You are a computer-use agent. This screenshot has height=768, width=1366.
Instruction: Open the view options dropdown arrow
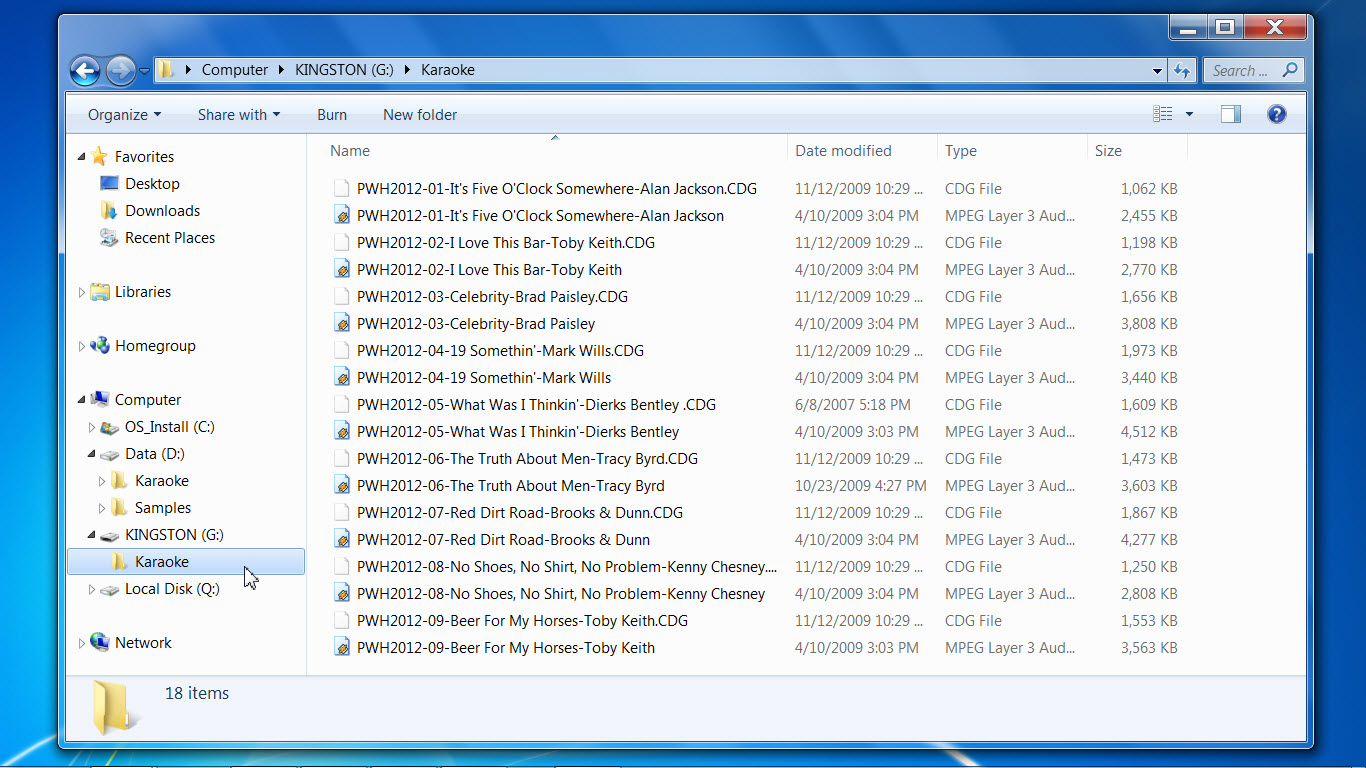coord(1189,114)
